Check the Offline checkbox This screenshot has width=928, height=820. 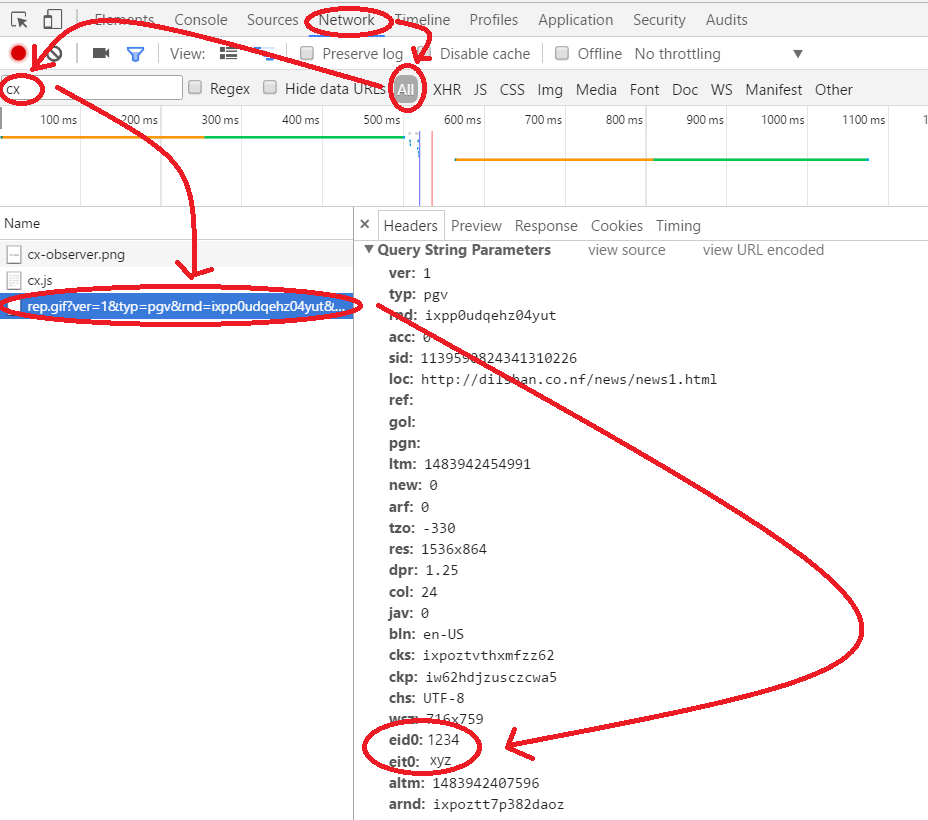(x=562, y=53)
